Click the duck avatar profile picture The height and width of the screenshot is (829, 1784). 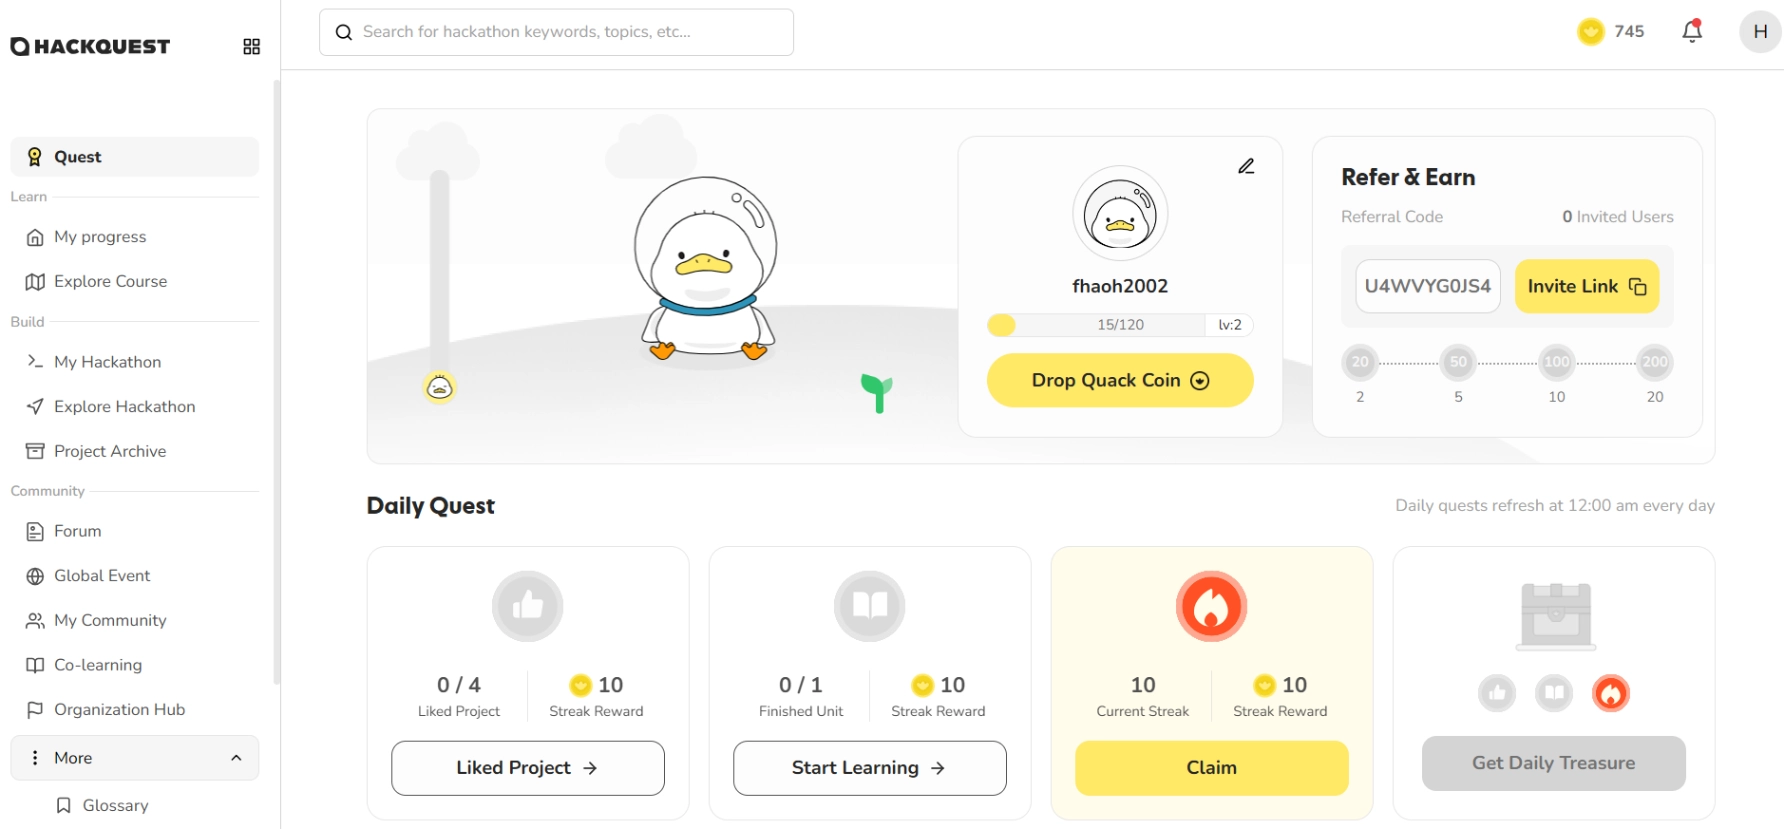pyautogui.click(x=1119, y=214)
